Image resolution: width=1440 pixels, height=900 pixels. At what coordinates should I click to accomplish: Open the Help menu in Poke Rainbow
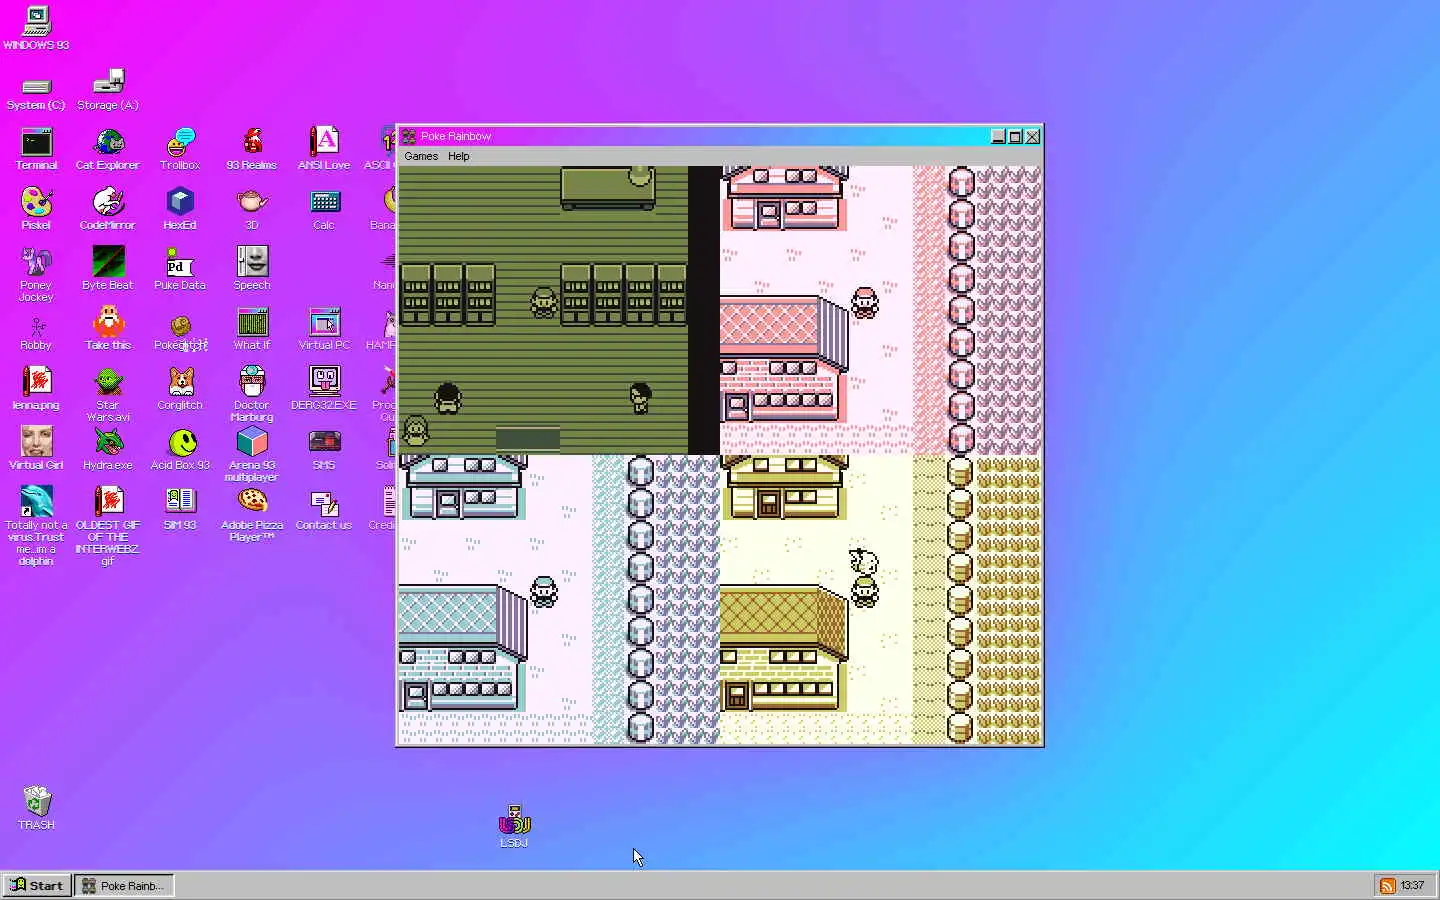coord(459,156)
